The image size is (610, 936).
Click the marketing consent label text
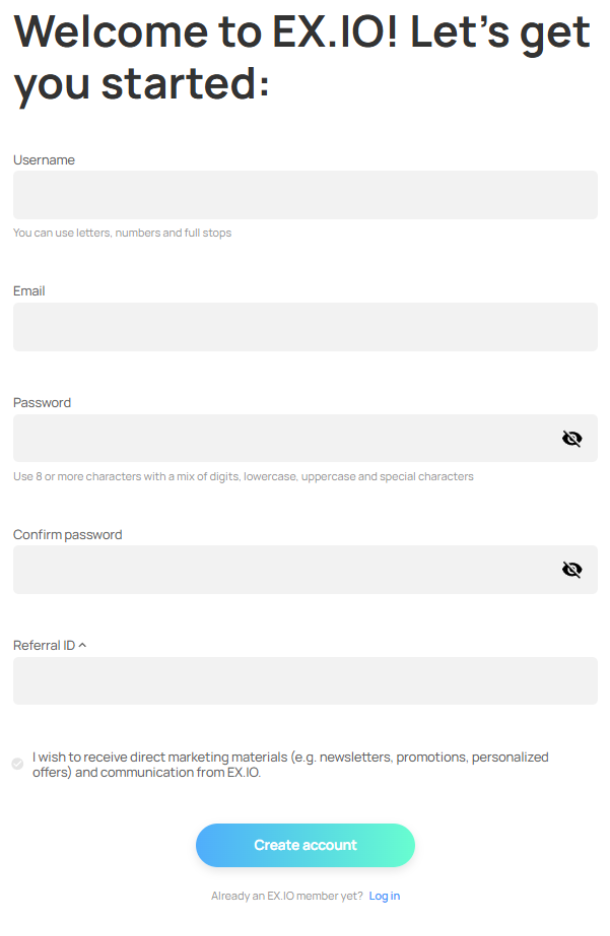point(290,765)
